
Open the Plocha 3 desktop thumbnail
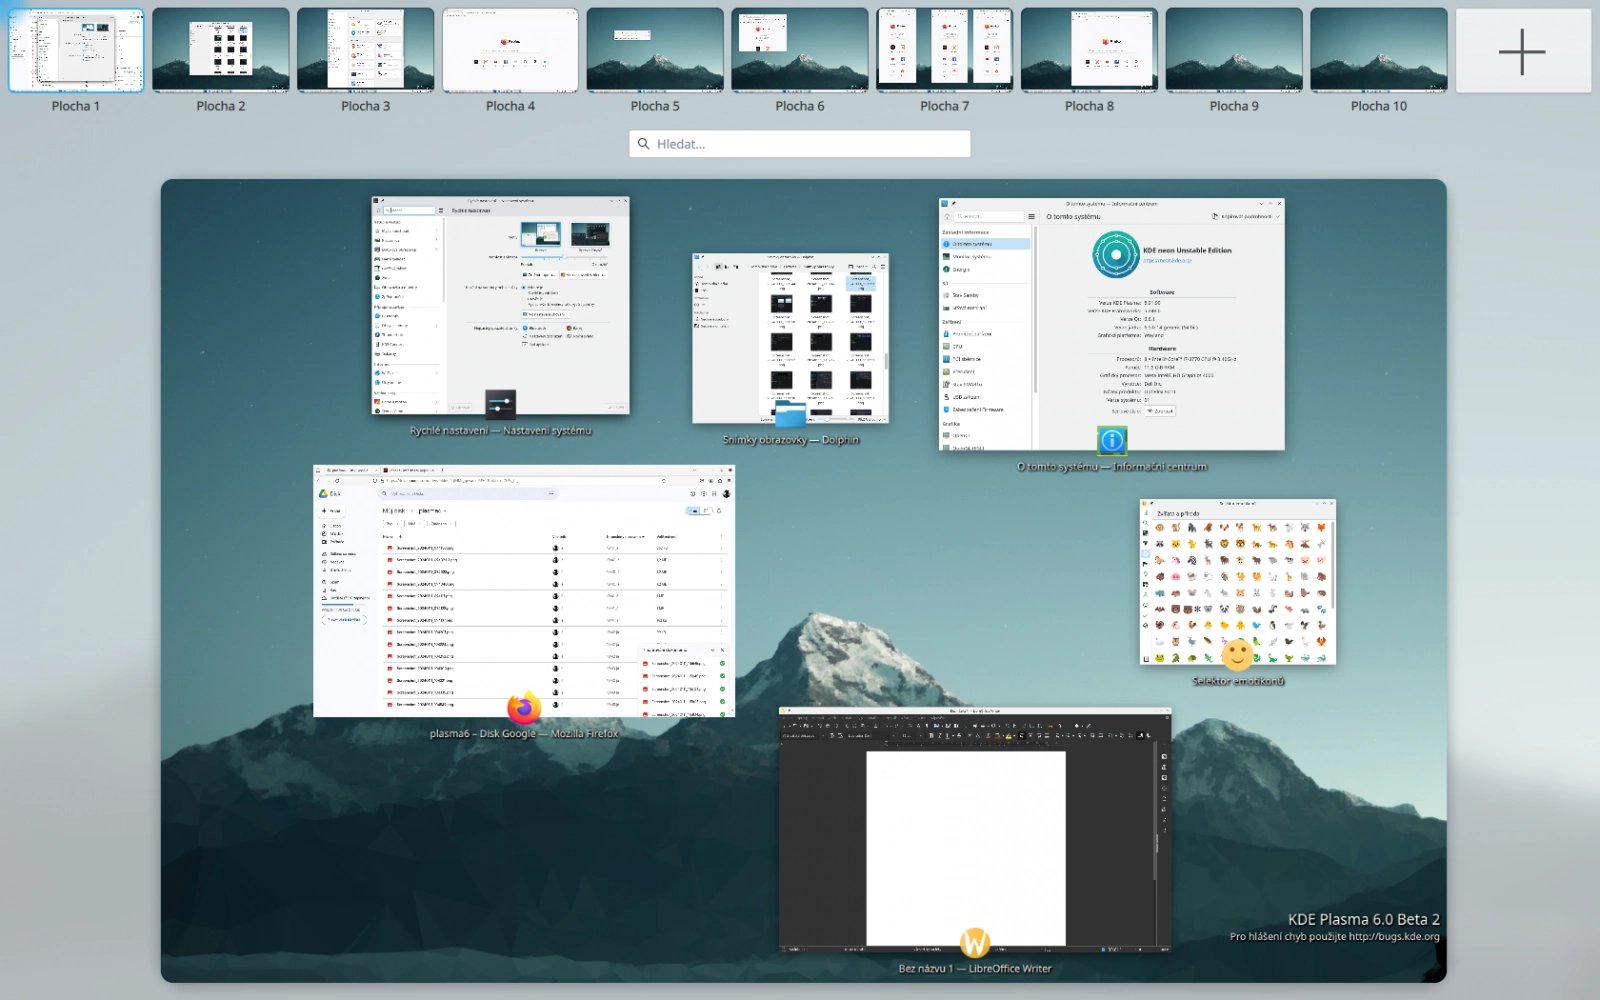[x=366, y=51]
